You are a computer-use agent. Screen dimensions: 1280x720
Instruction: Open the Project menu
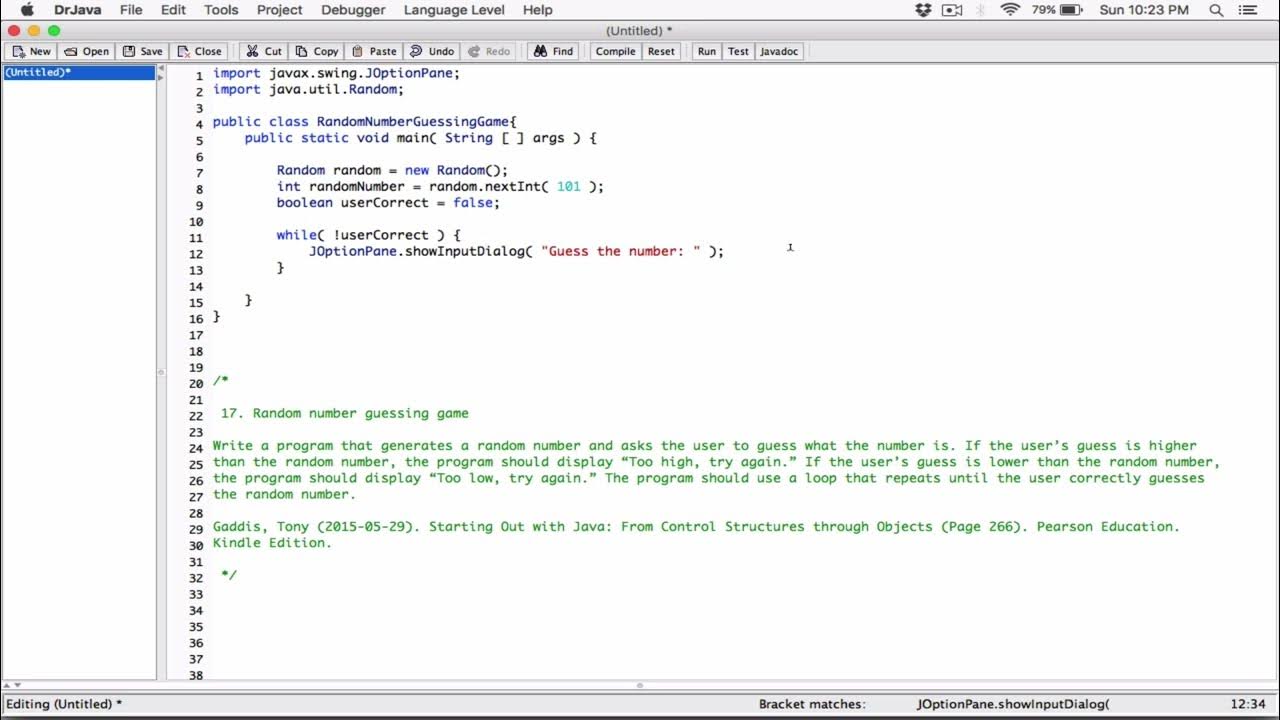click(x=280, y=10)
